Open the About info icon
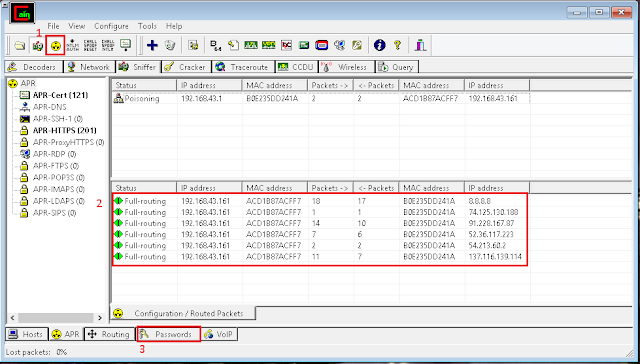 coord(380,45)
